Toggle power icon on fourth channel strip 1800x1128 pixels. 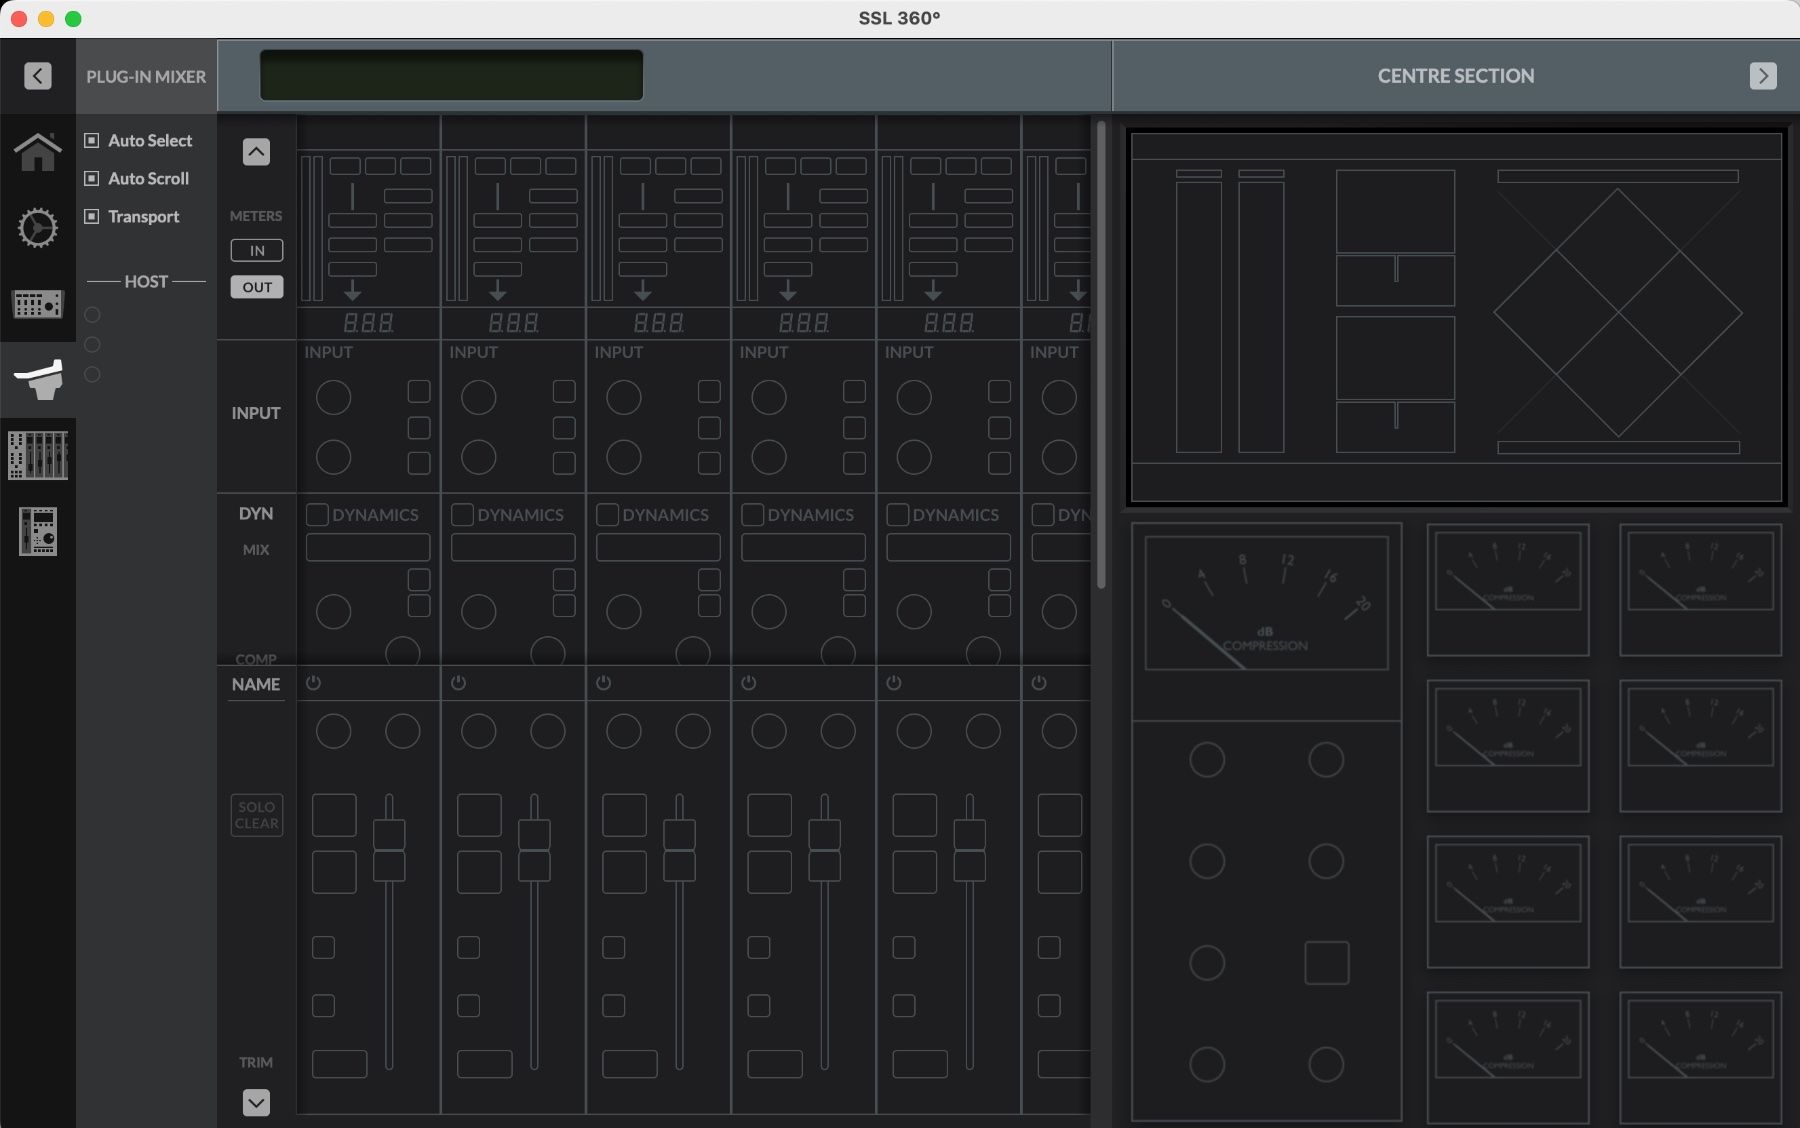pyautogui.click(x=748, y=683)
